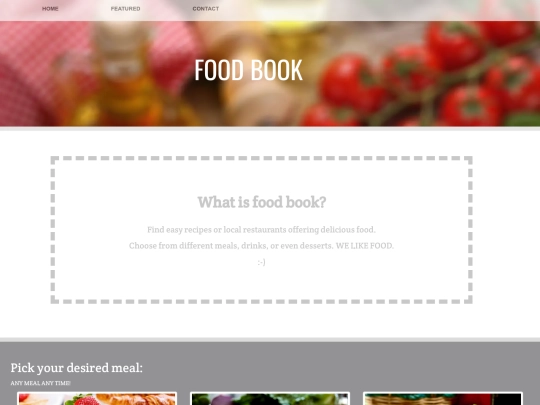
Task: Click the 'Pick your desired meal:' heading
Action: pyautogui.click(x=76, y=368)
